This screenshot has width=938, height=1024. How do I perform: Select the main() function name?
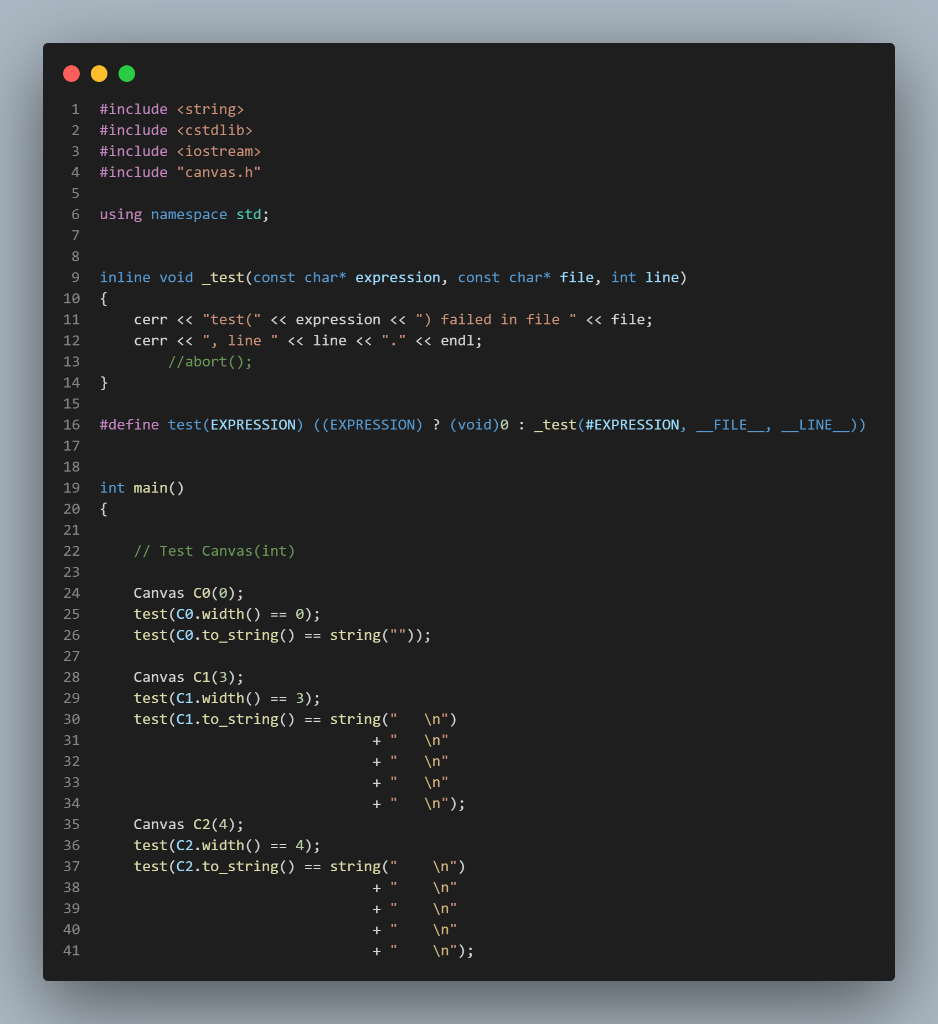click(x=153, y=487)
